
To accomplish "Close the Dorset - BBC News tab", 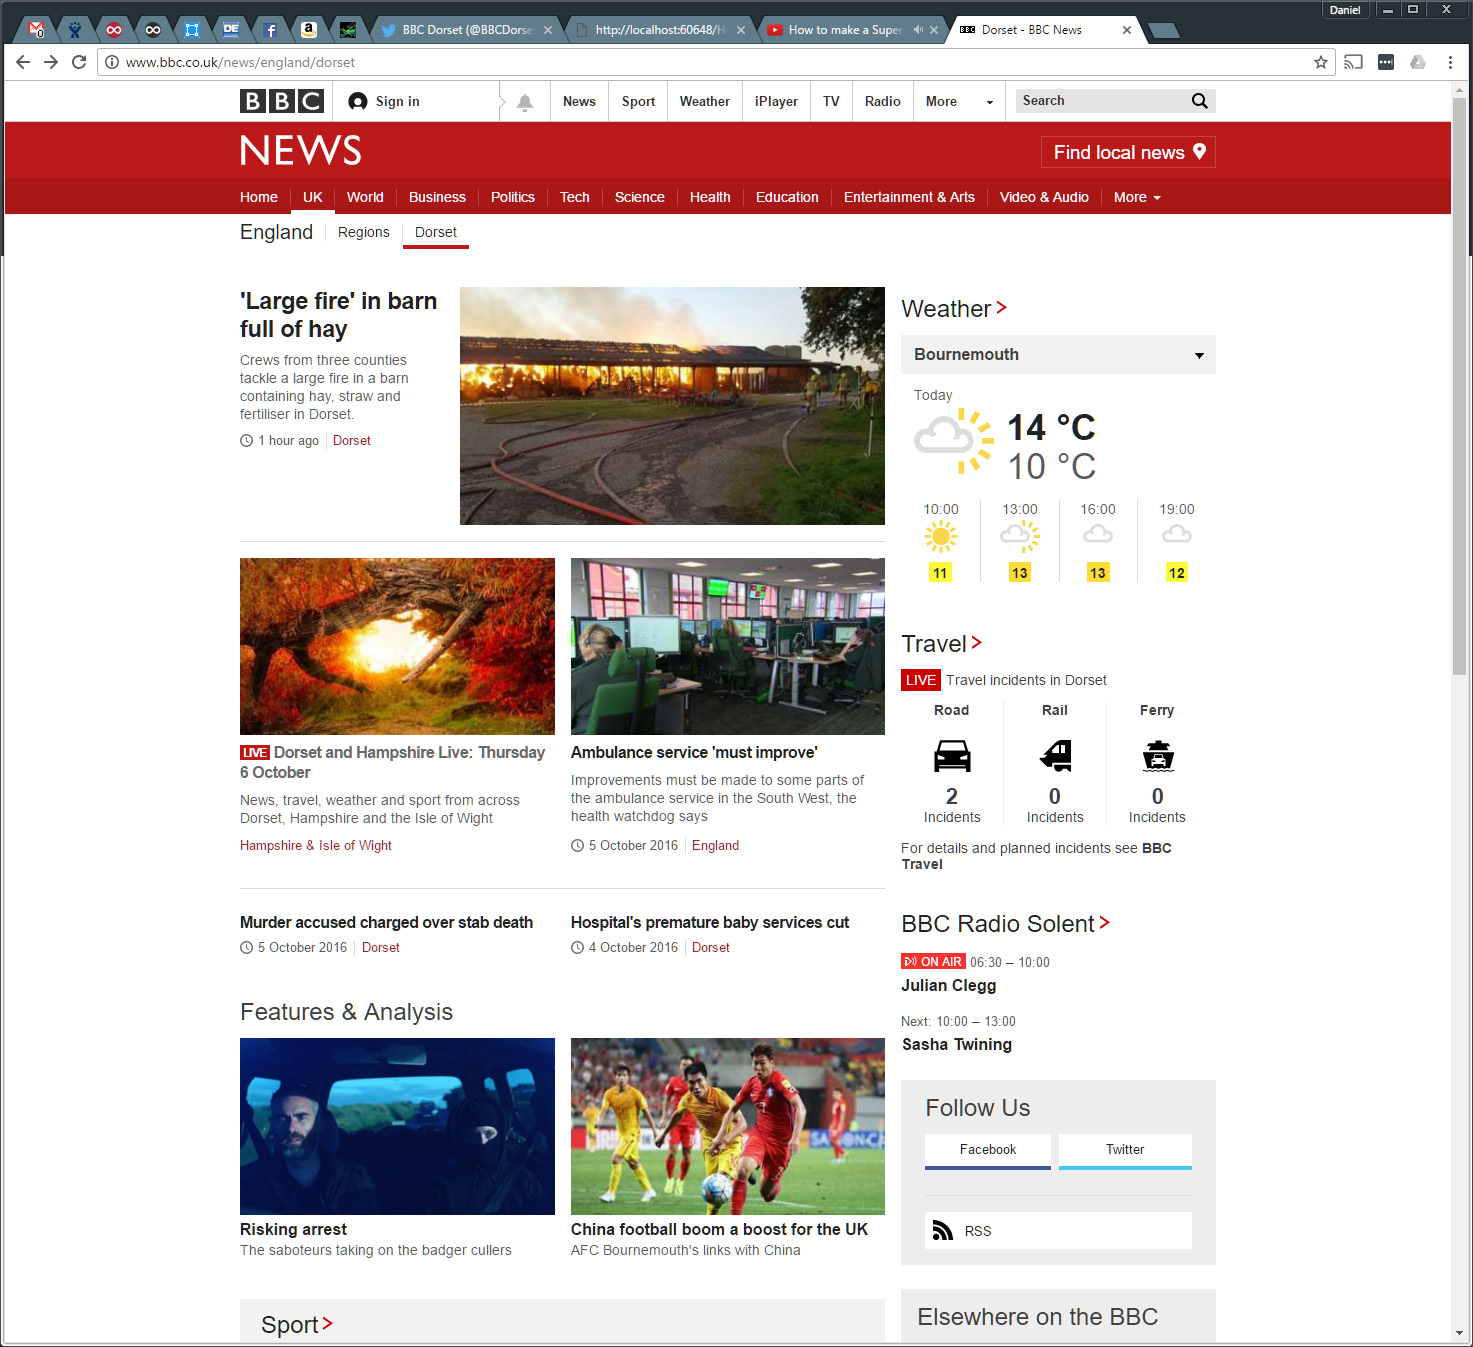I will [x=1127, y=30].
